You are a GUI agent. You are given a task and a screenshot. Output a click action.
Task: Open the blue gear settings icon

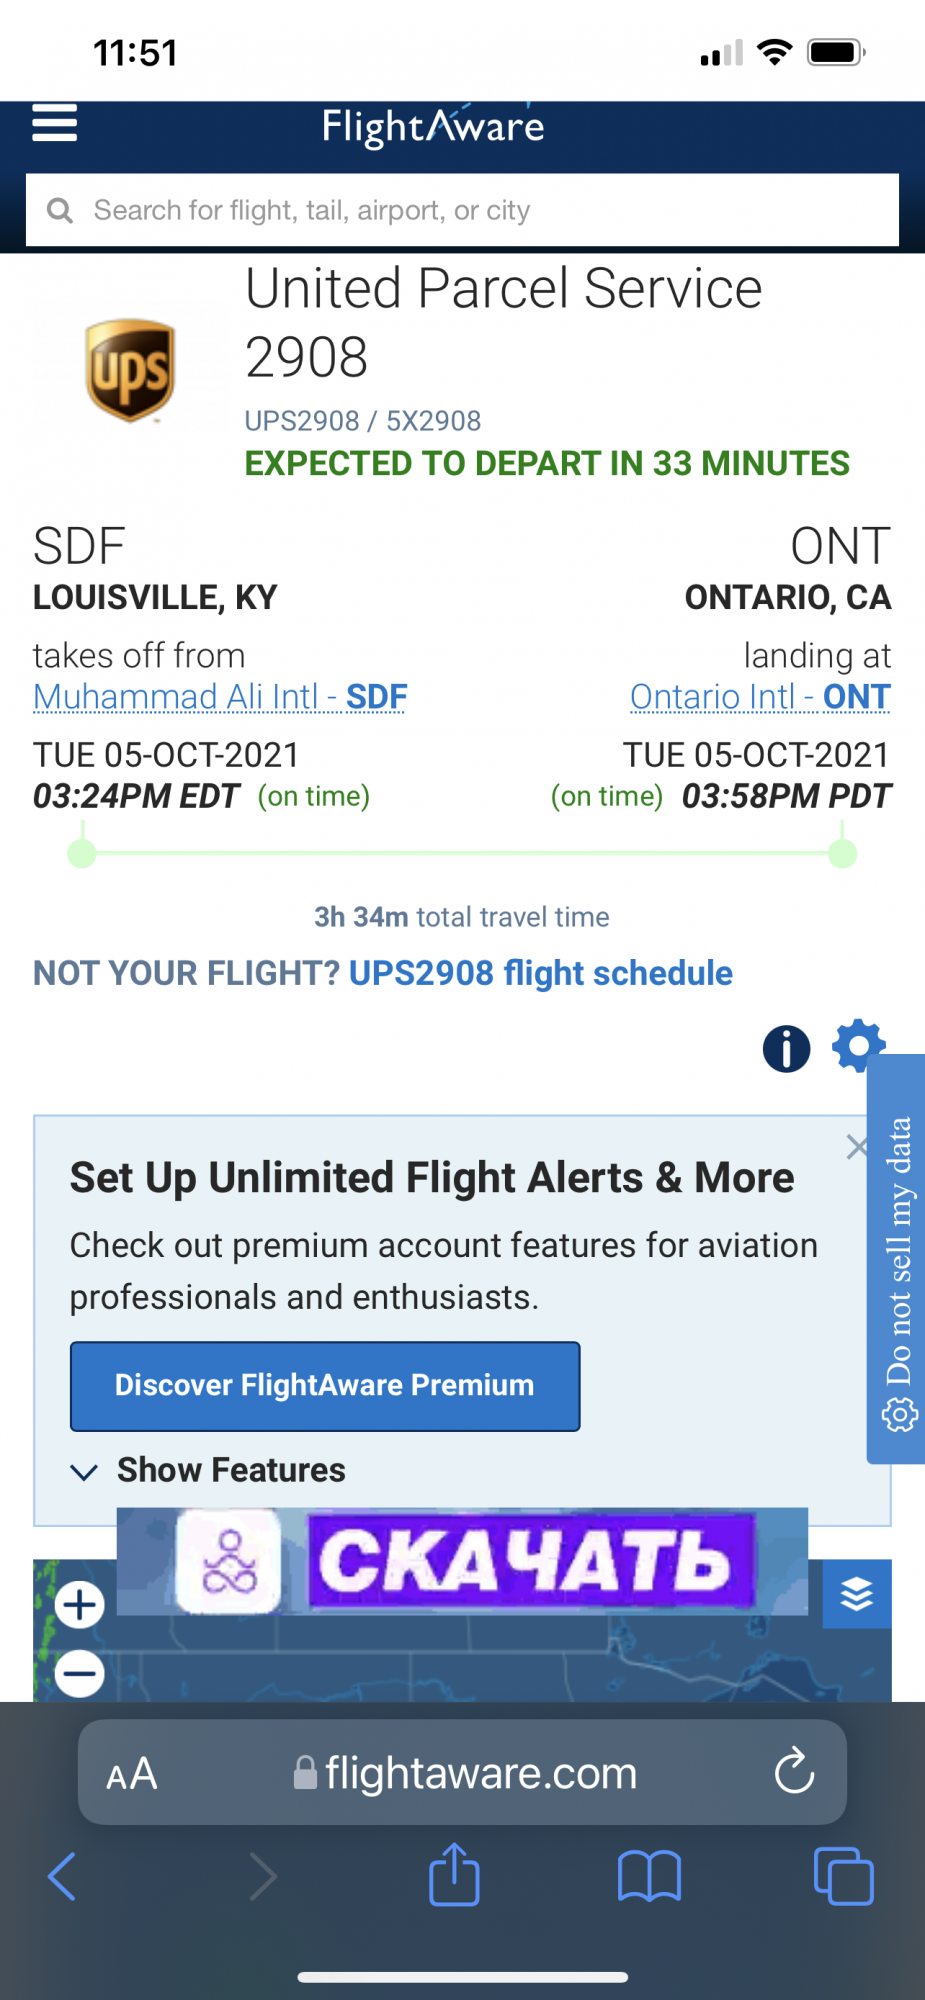(857, 1044)
